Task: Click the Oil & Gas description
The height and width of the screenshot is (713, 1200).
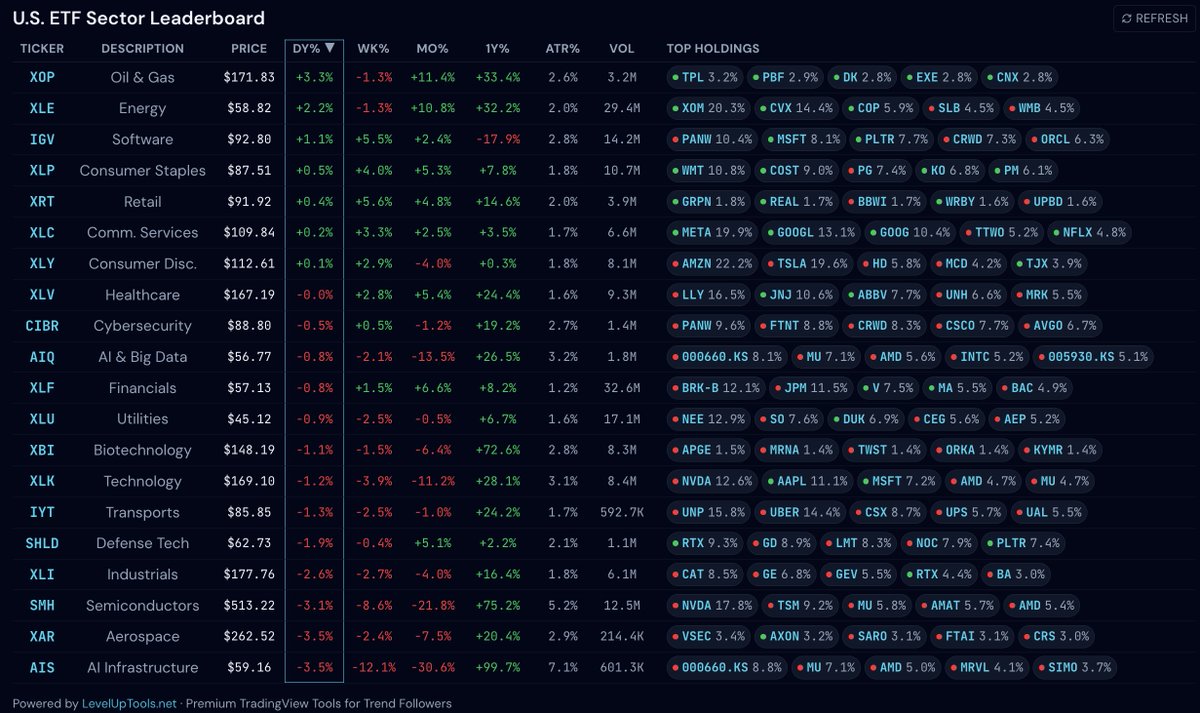Action: (142, 77)
